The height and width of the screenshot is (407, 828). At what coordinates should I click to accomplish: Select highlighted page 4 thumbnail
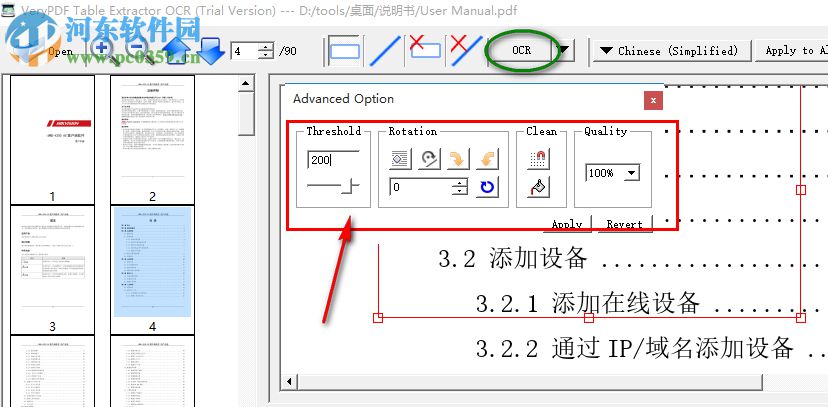click(153, 270)
